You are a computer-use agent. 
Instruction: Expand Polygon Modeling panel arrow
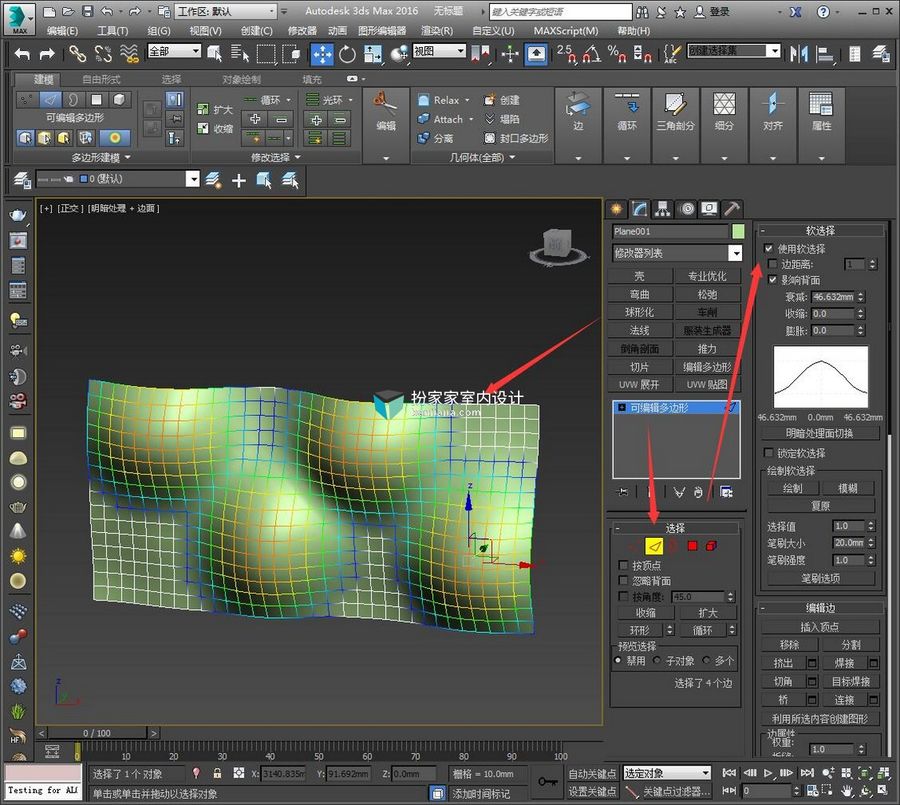tap(127, 157)
